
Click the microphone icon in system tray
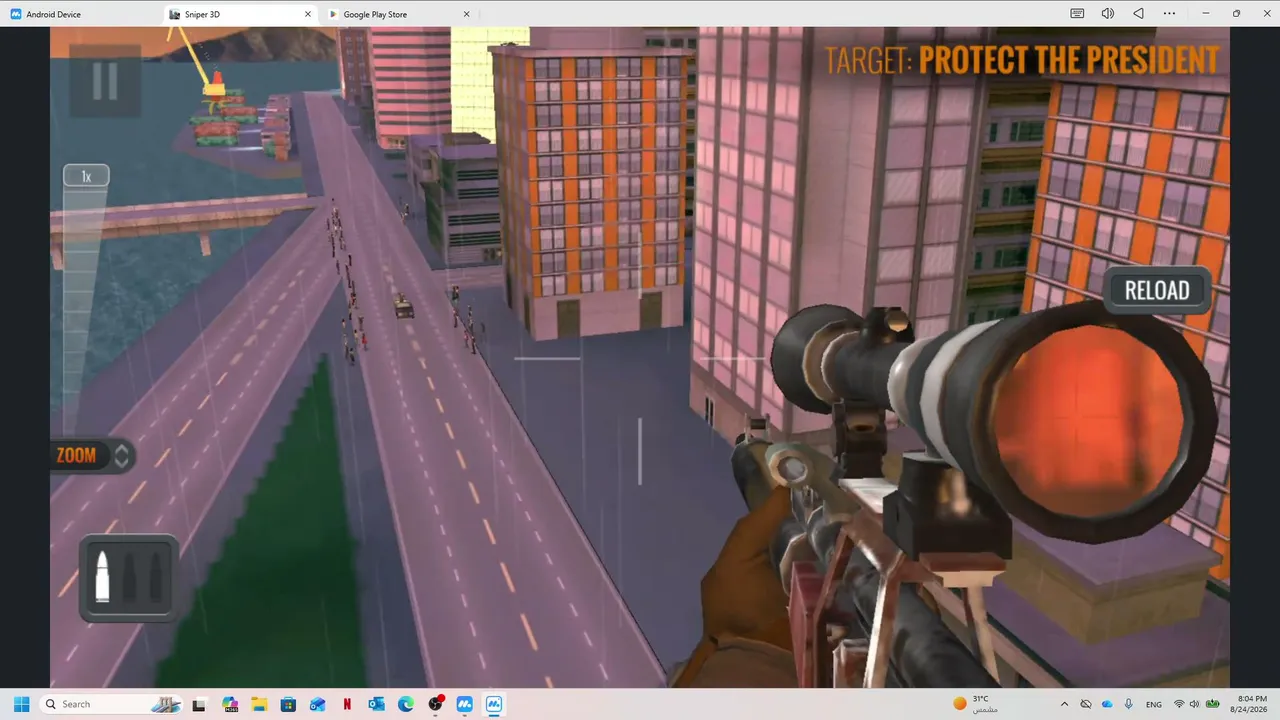point(1129,704)
